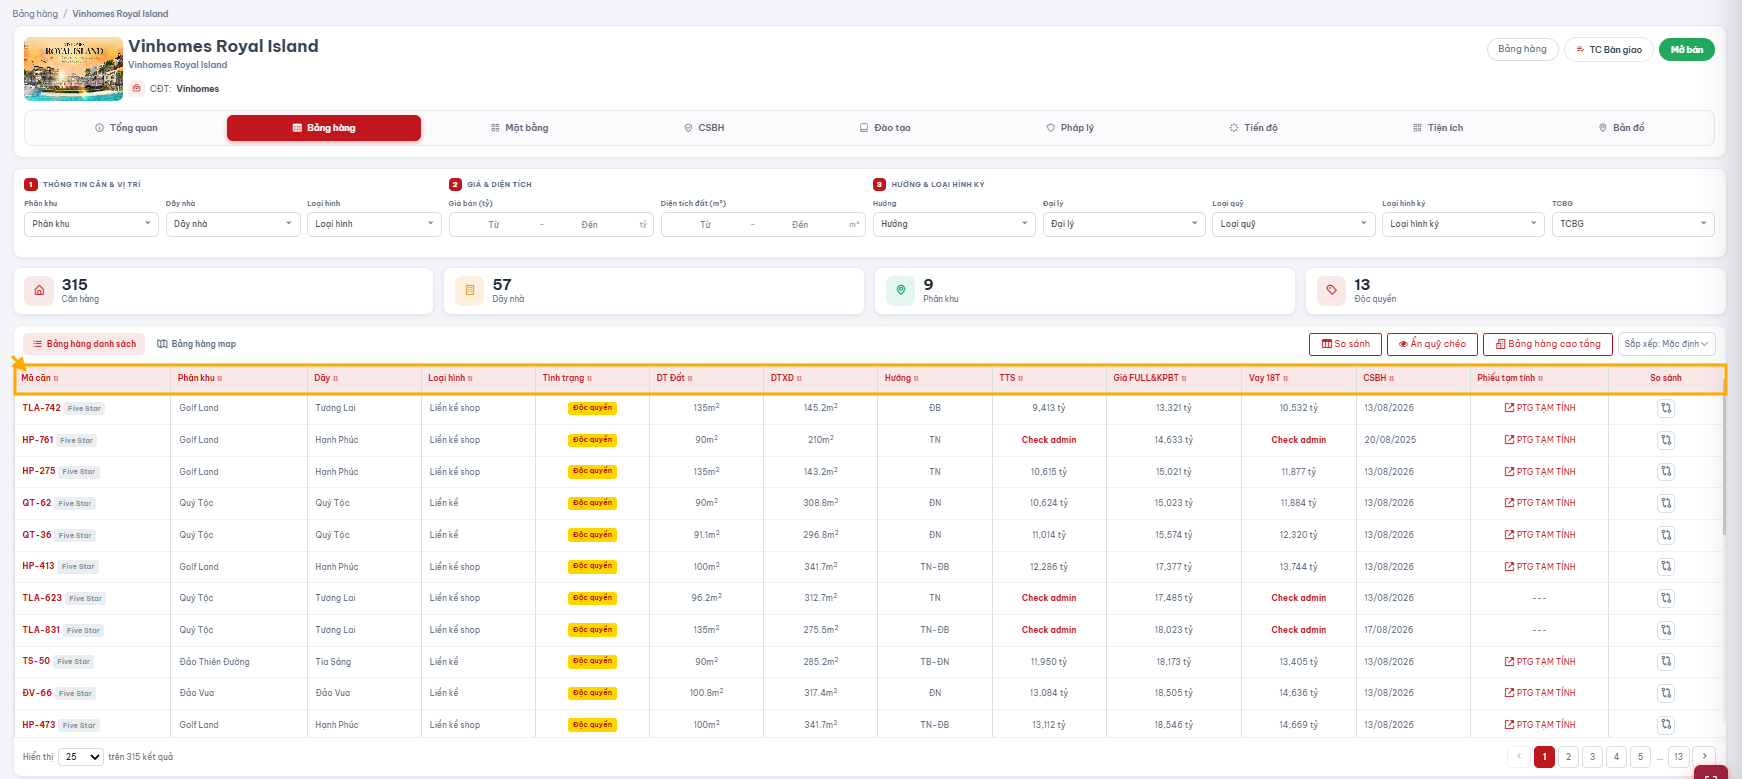This screenshot has height=779, width=1742.
Task: Expand the Đại lý filter dropdown
Action: [1124, 224]
